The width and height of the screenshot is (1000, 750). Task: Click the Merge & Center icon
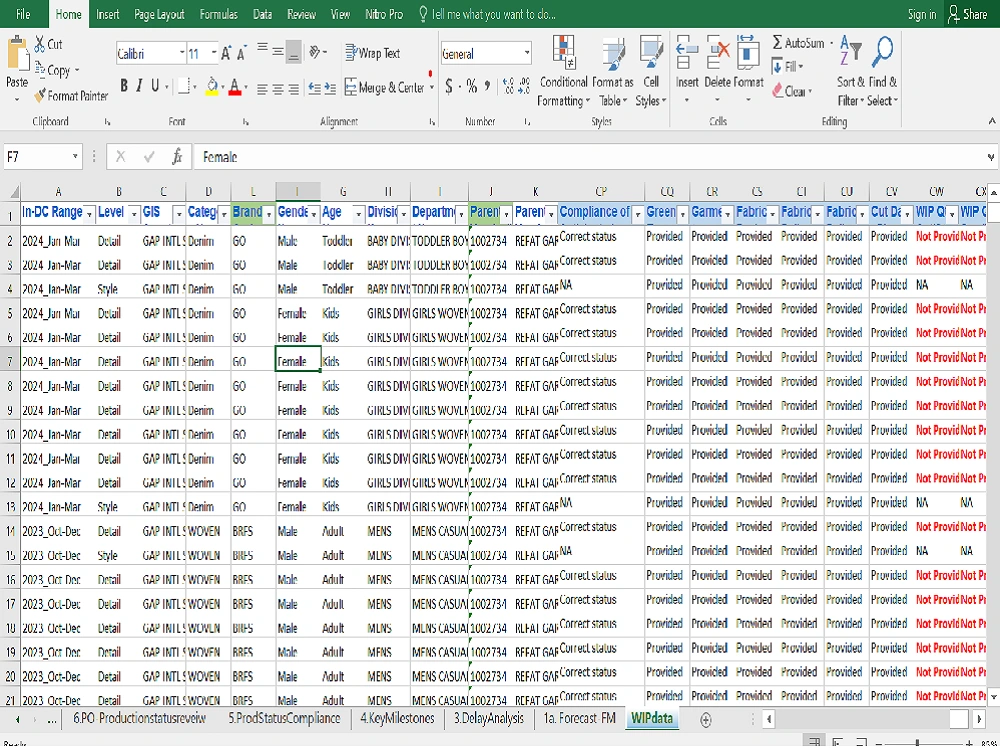tap(351, 87)
